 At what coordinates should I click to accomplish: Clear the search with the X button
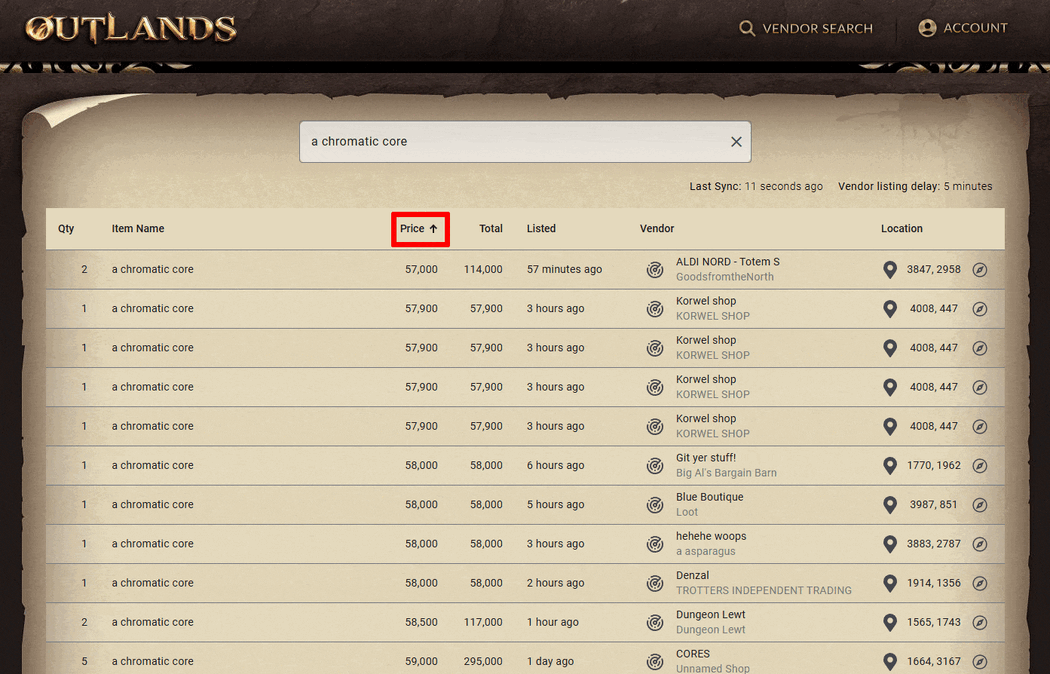coord(736,141)
